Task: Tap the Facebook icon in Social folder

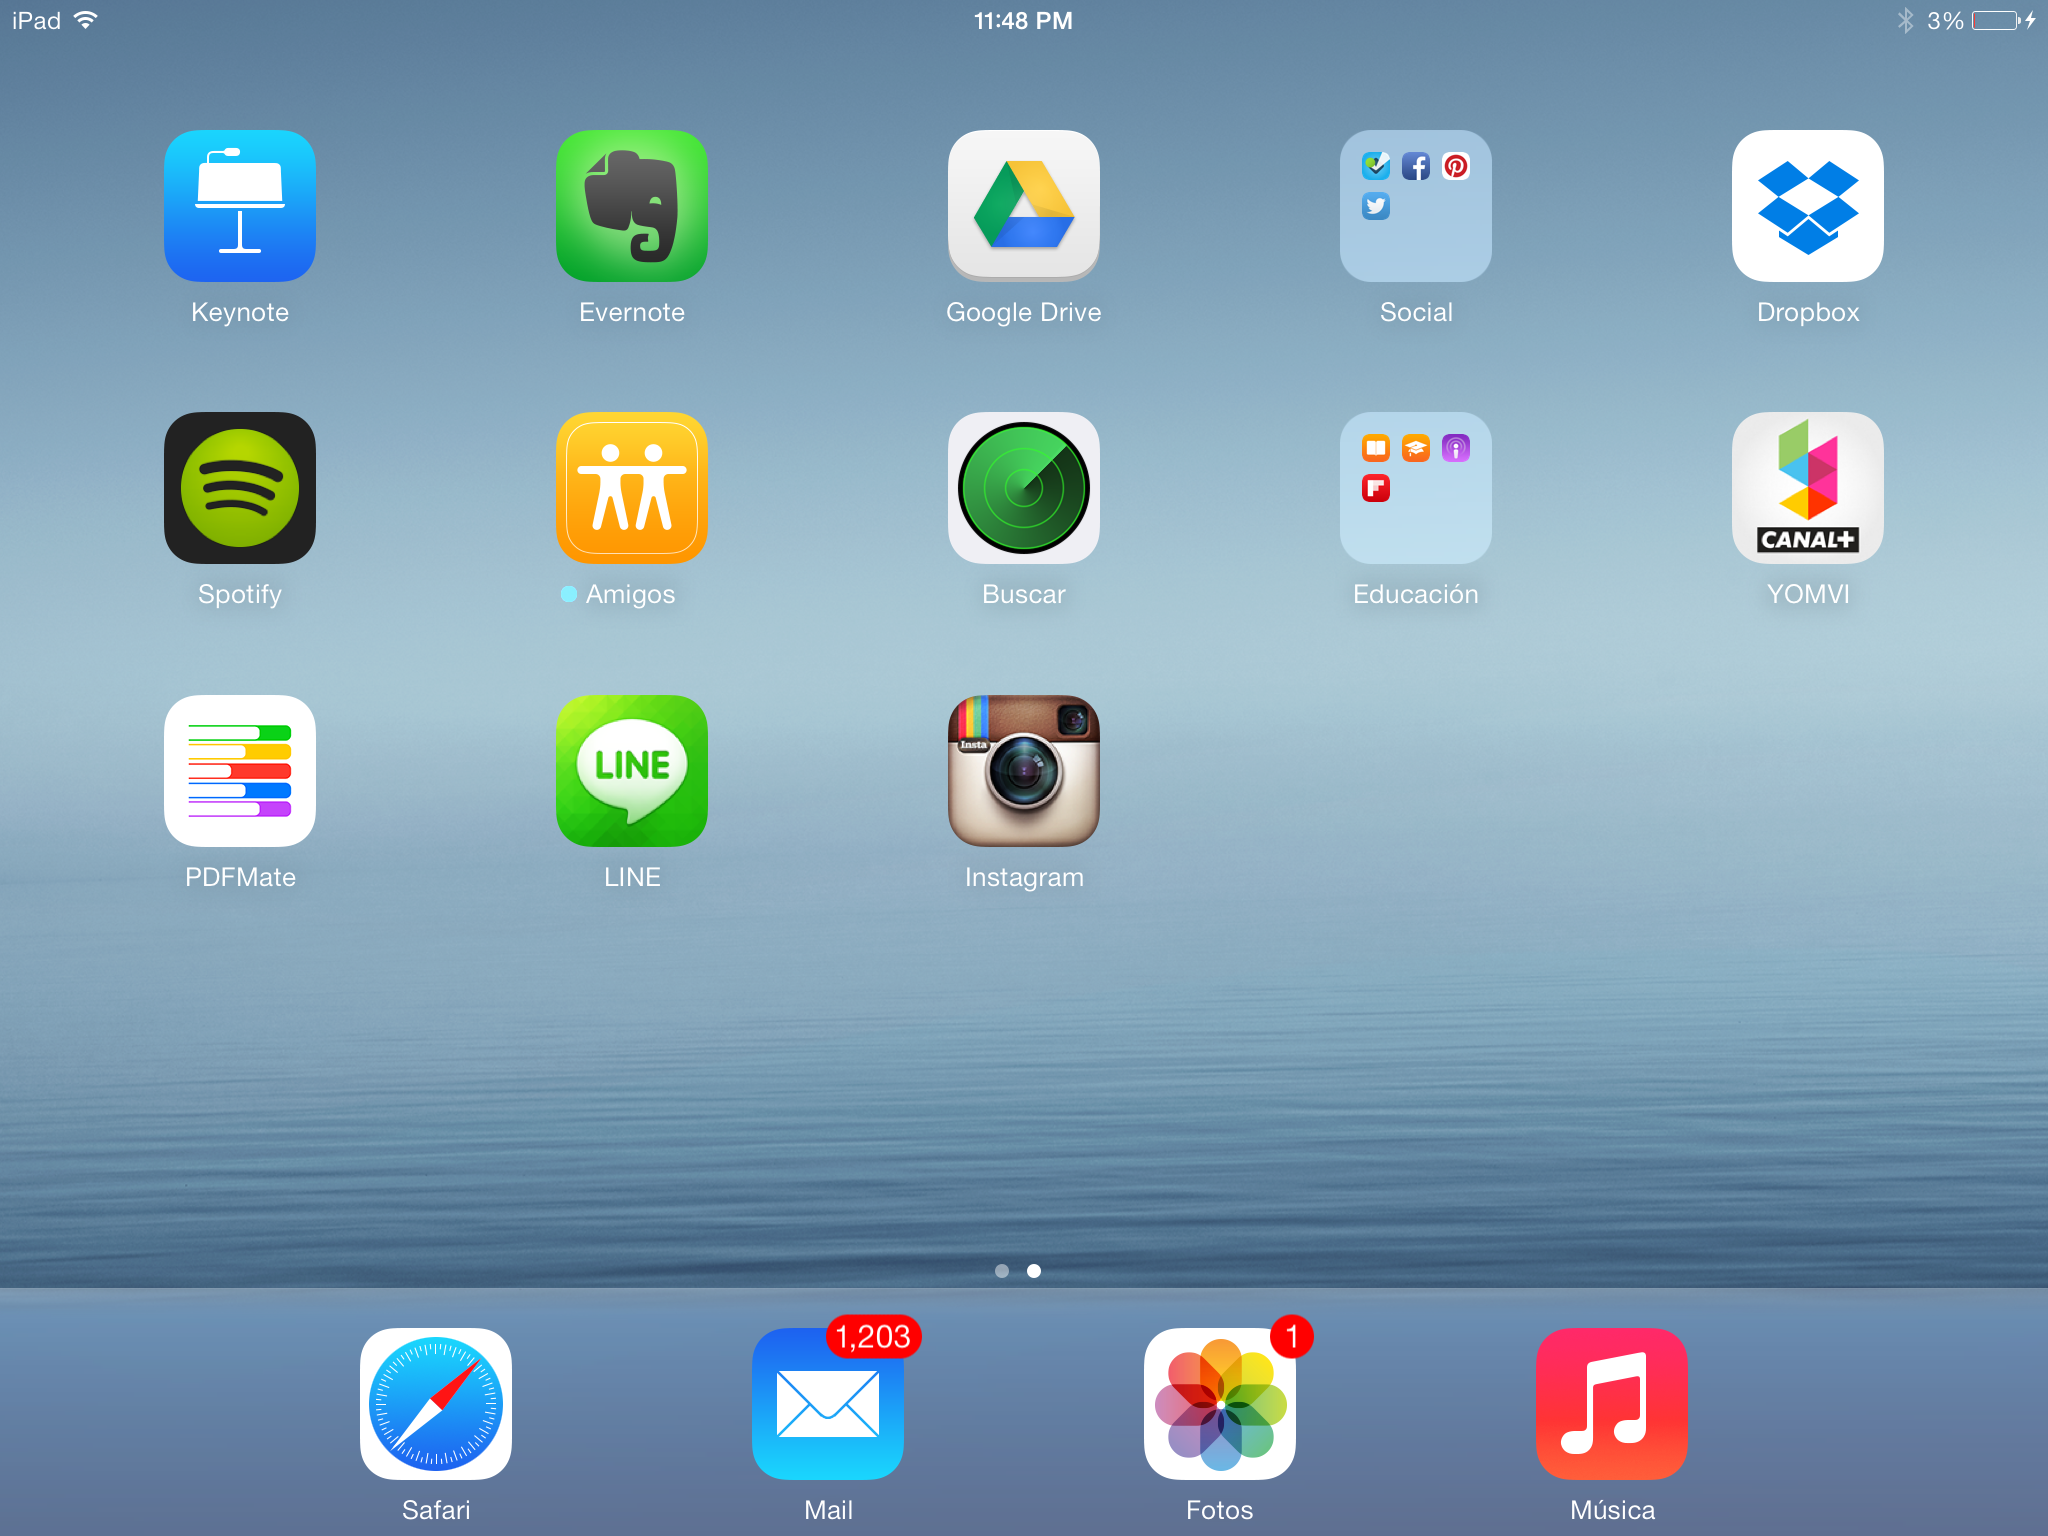Action: click(1416, 166)
